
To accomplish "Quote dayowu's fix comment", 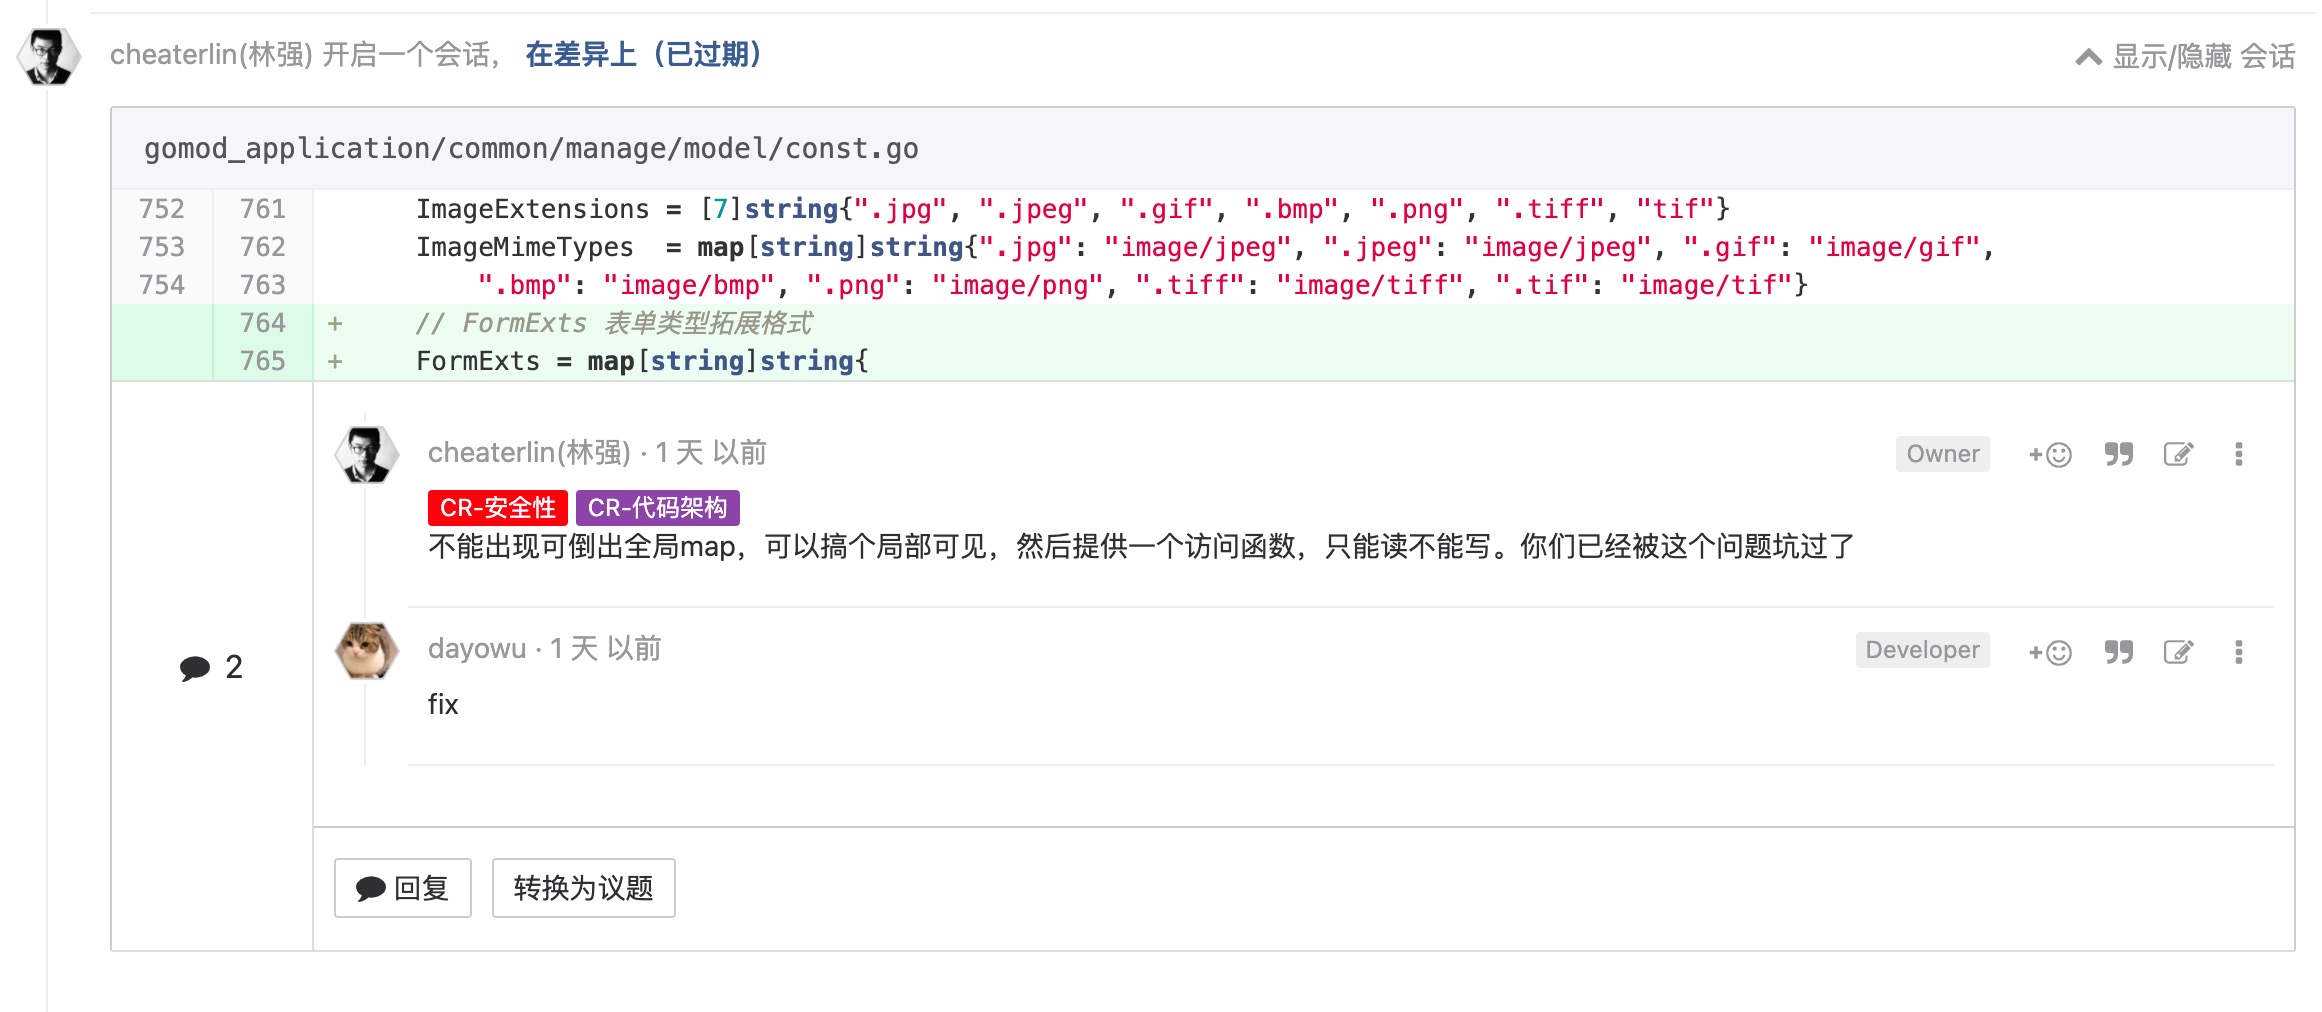I will [x=2118, y=653].
